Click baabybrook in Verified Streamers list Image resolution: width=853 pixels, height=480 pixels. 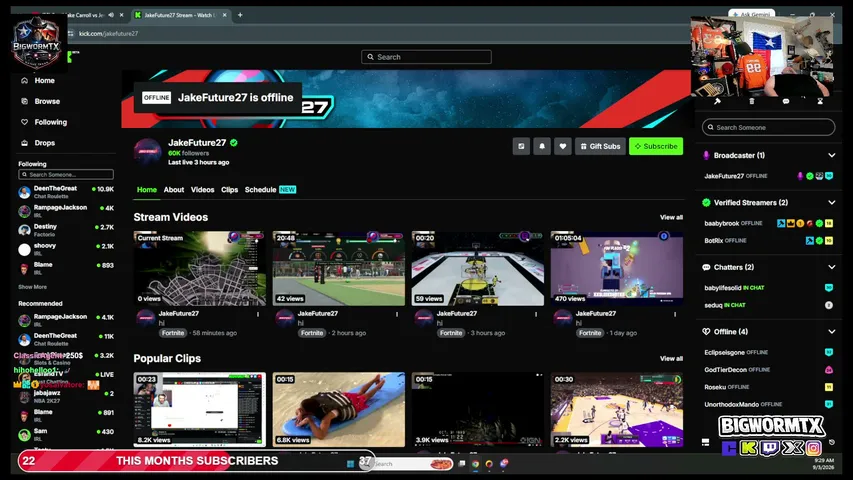[x=721, y=223]
